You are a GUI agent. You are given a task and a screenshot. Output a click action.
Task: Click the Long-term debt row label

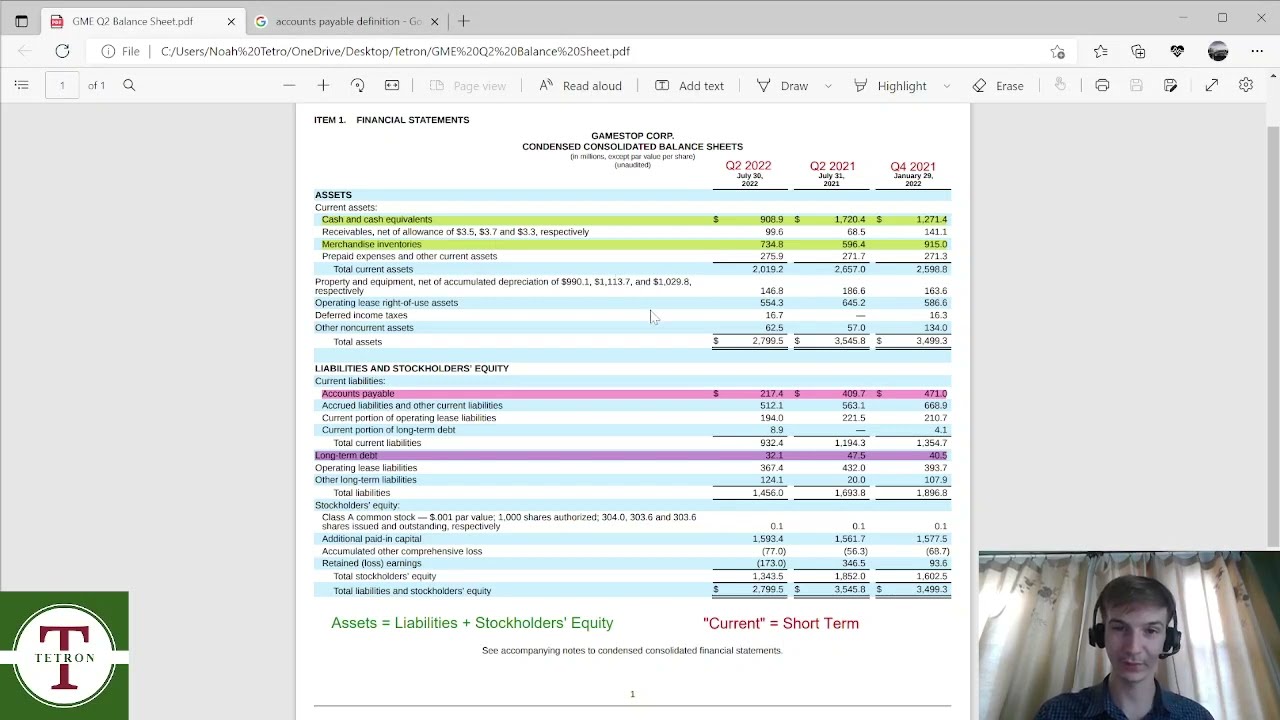click(x=346, y=455)
